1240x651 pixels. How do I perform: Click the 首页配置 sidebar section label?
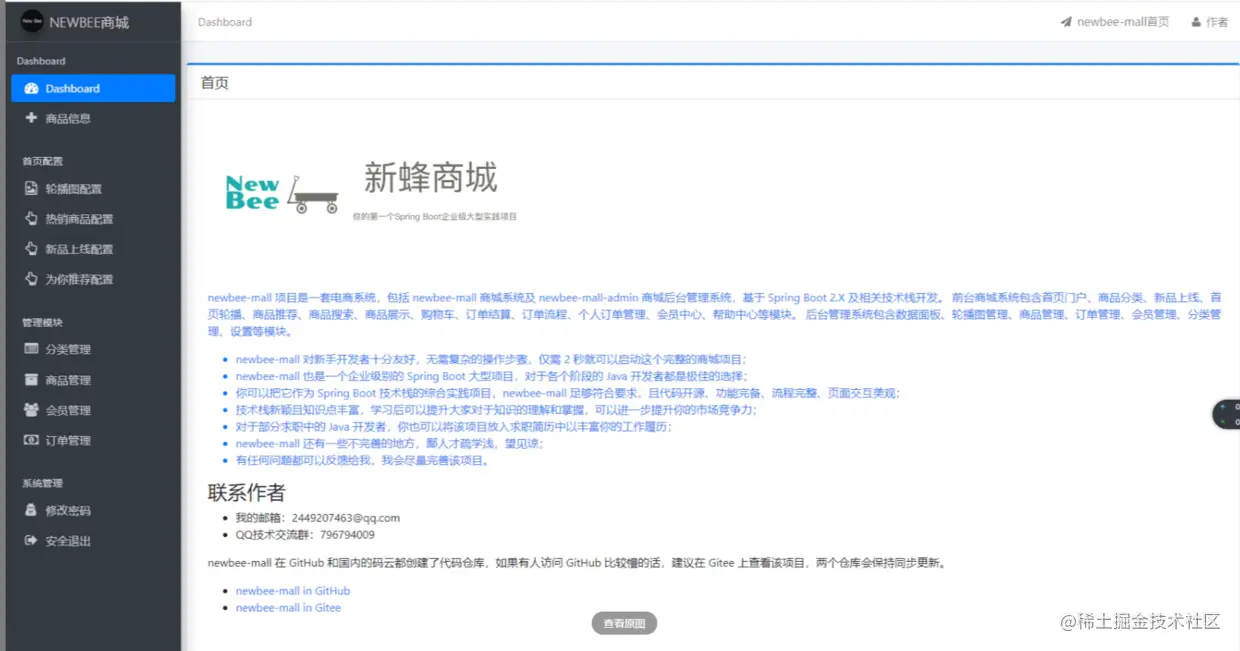pyautogui.click(x=42, y=161)
